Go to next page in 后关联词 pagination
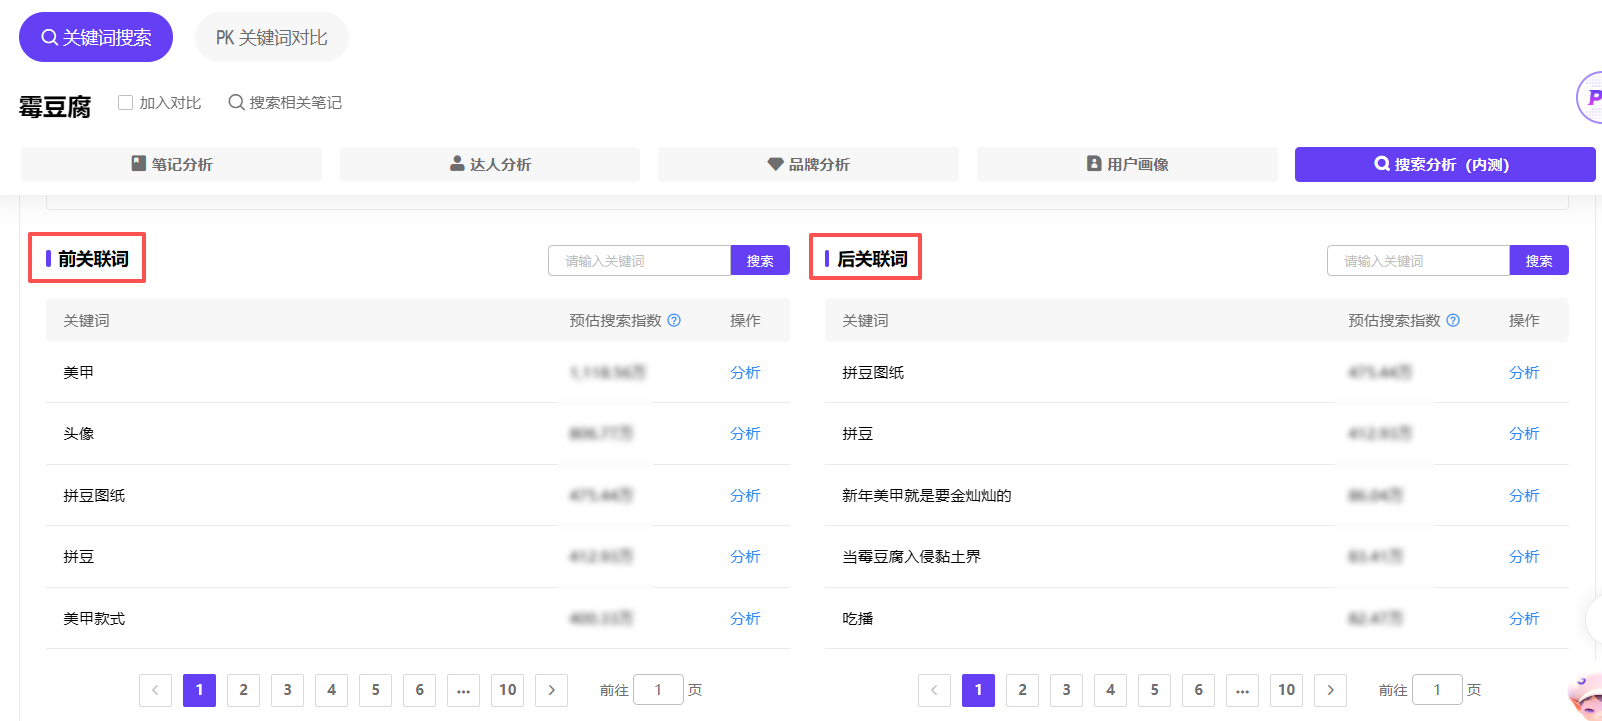 (1330, 690)
